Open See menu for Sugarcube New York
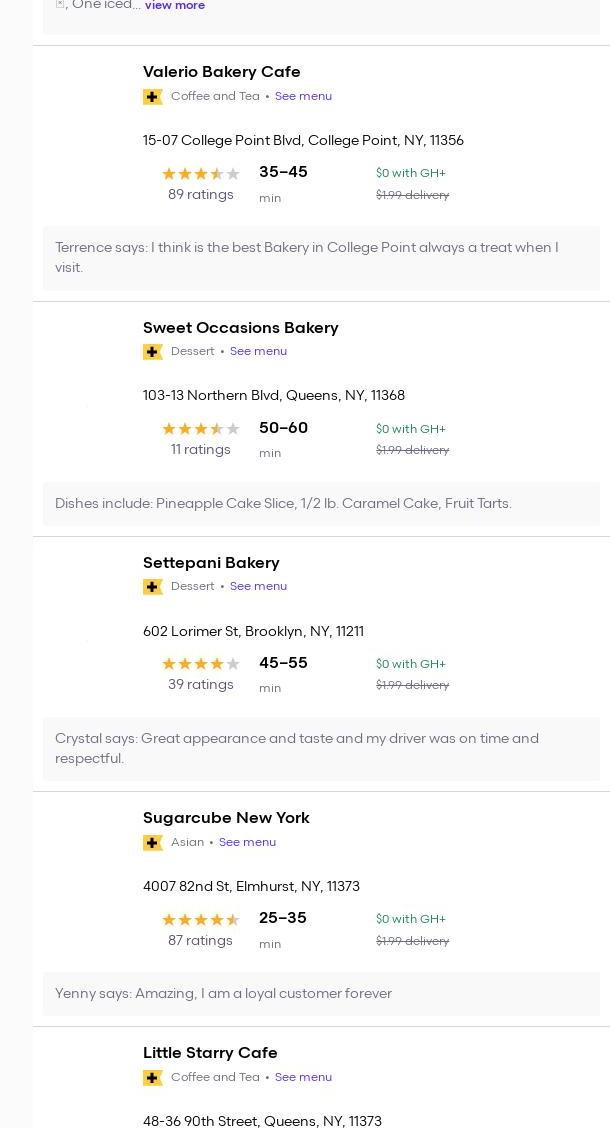This screenshot has width=610, height=1128. pos(247,843)
